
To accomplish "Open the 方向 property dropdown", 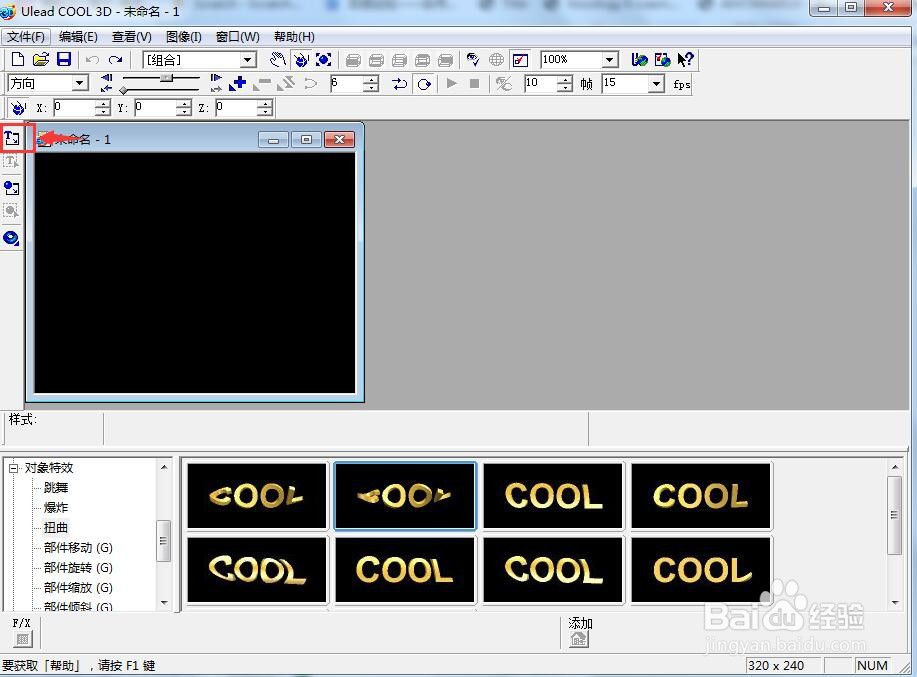I will pos(80,84).
